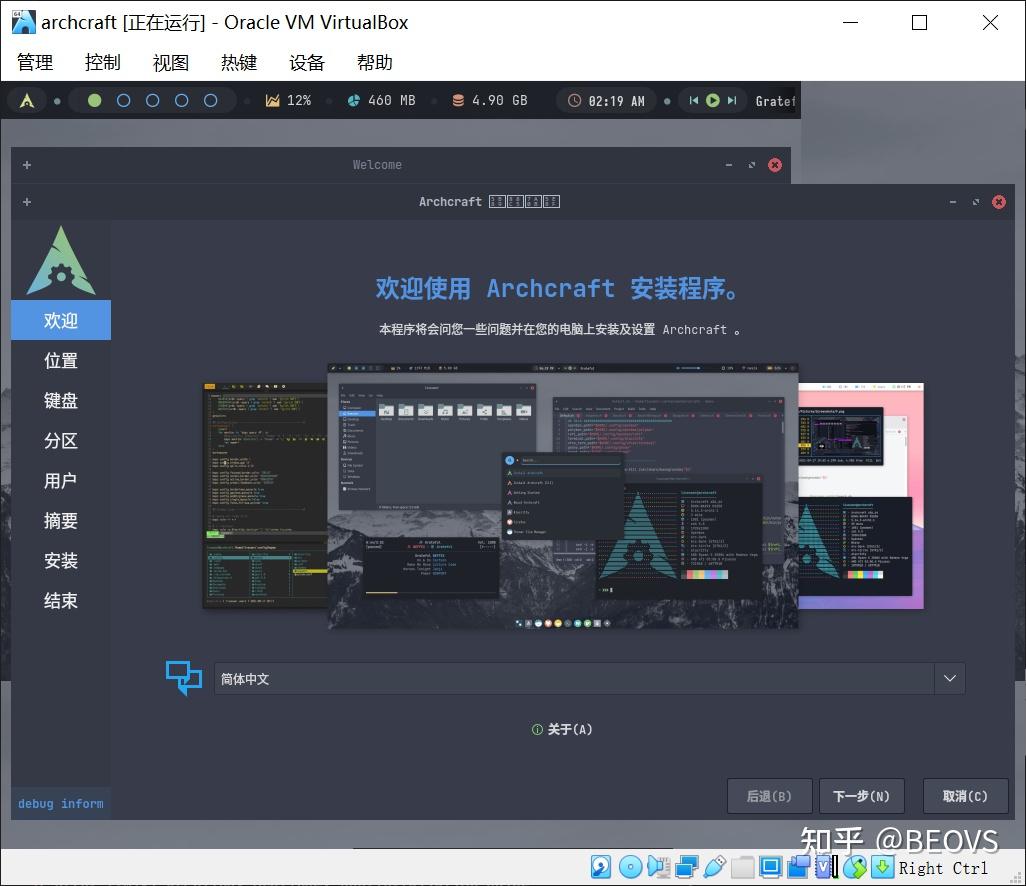This screenshot has height=886, width=1026.
Task: Click the debug inform link at bottom left
Action: [x=60, y=803]
